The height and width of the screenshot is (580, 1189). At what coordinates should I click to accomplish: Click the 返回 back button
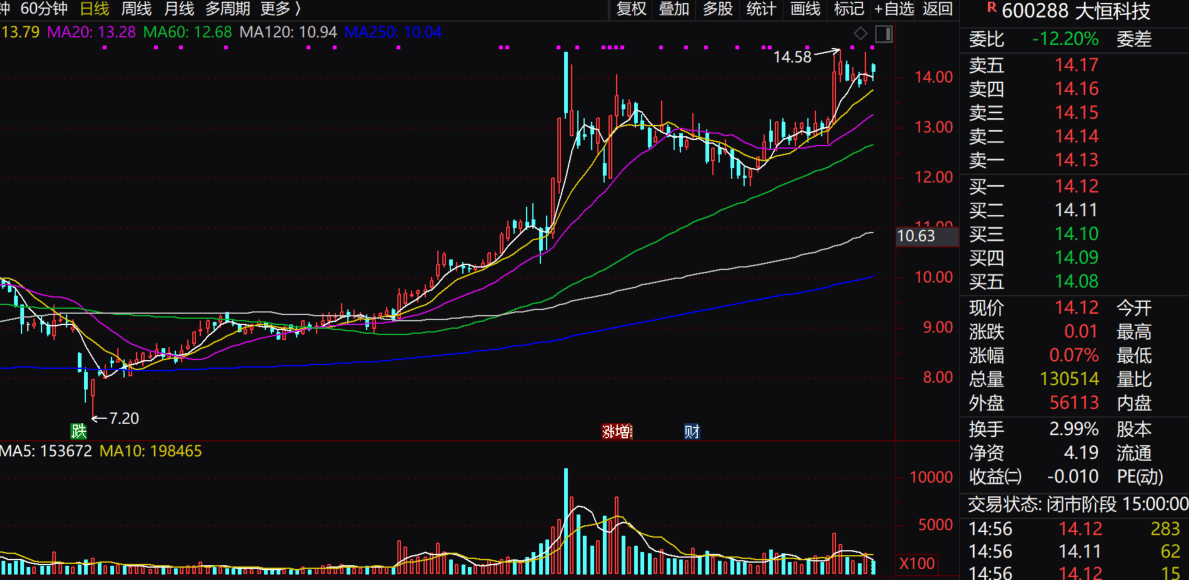click(938, 9)
